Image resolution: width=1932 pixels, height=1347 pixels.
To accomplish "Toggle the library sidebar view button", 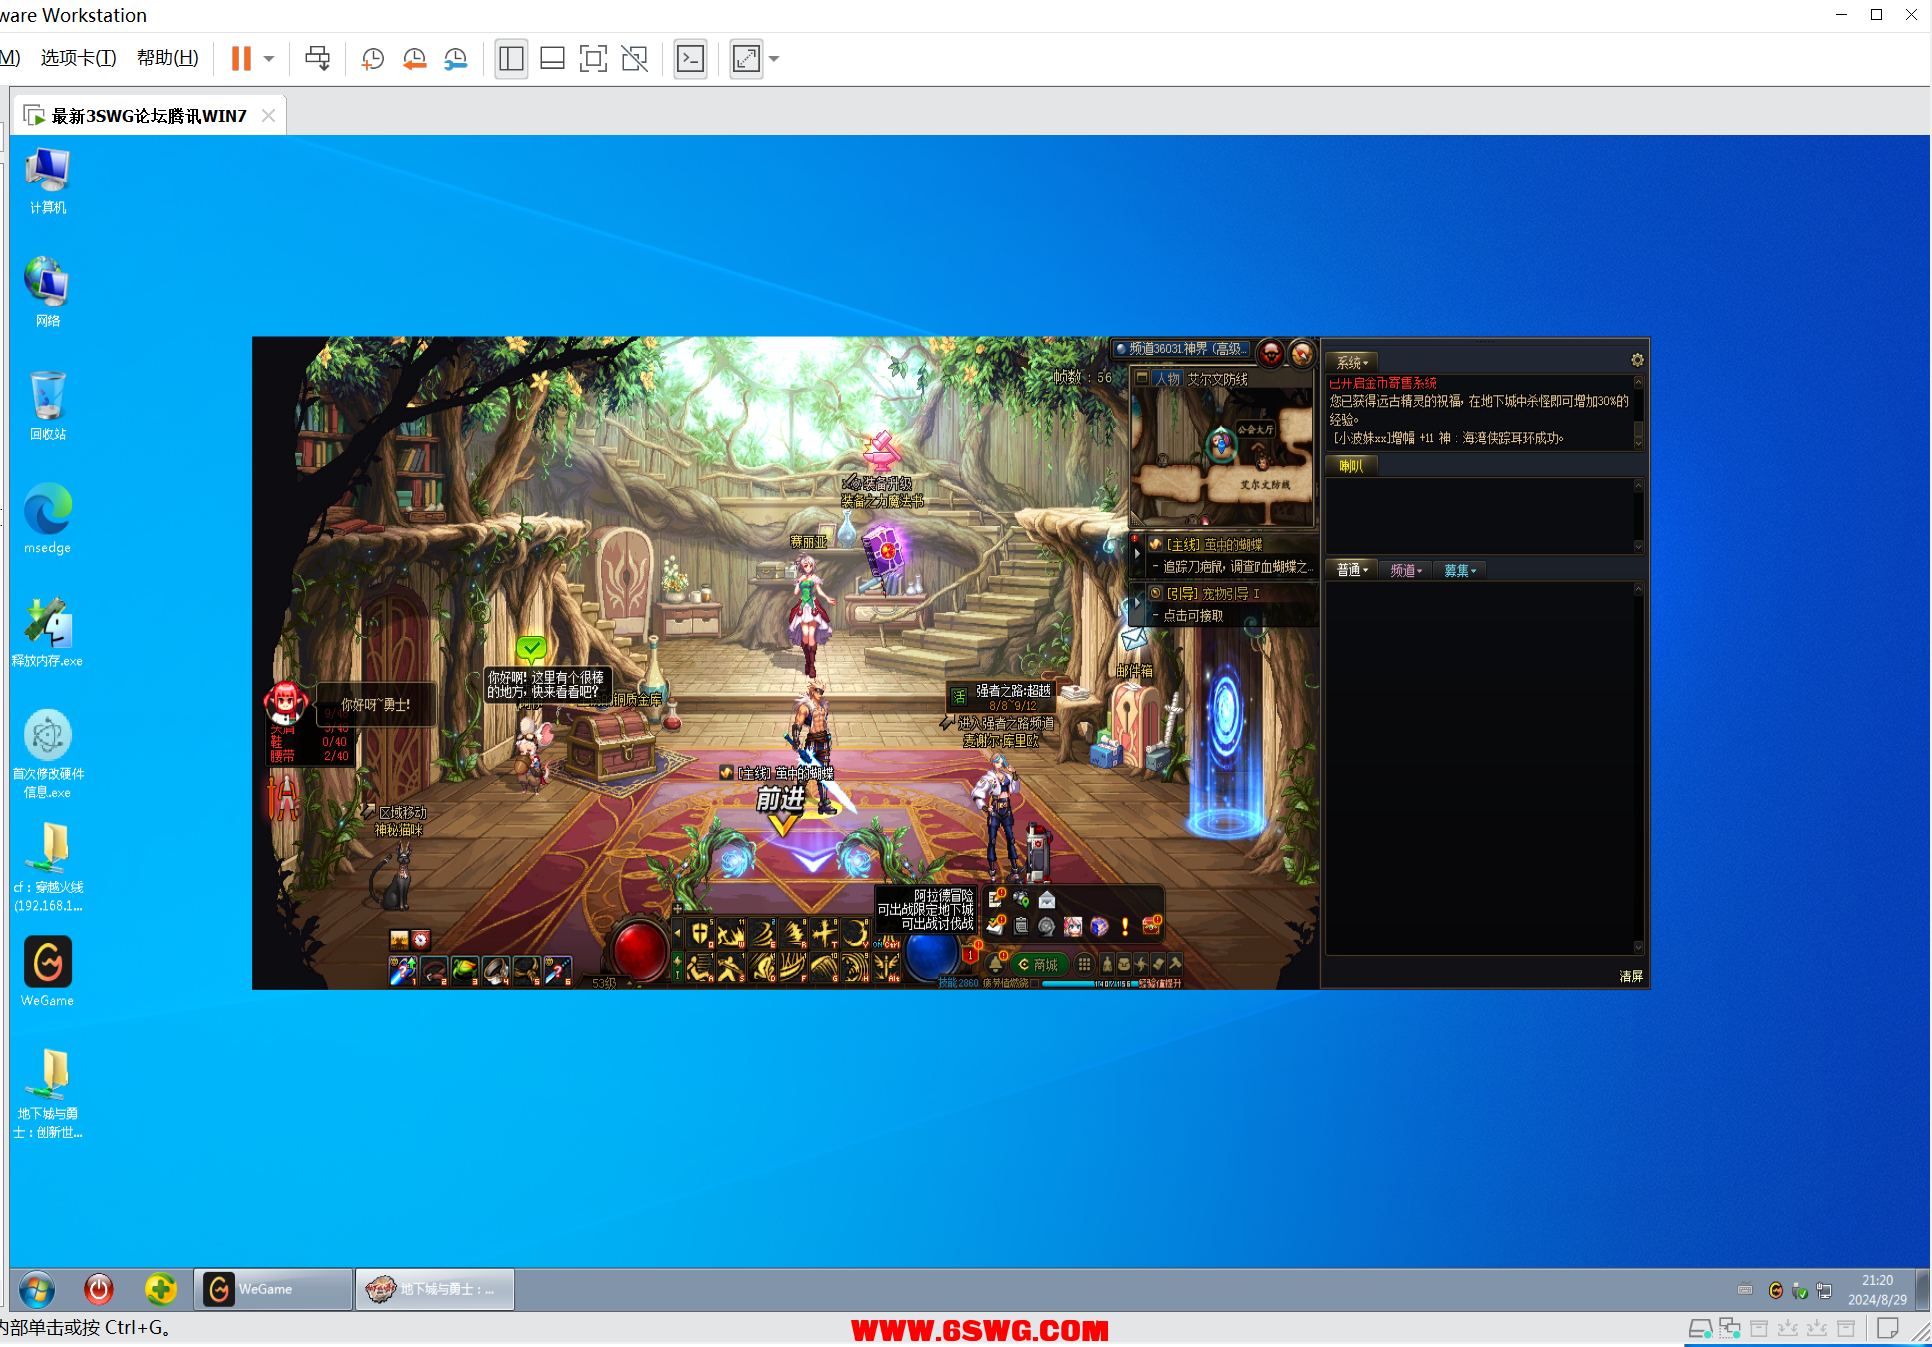I will click(x=511, y=59).
